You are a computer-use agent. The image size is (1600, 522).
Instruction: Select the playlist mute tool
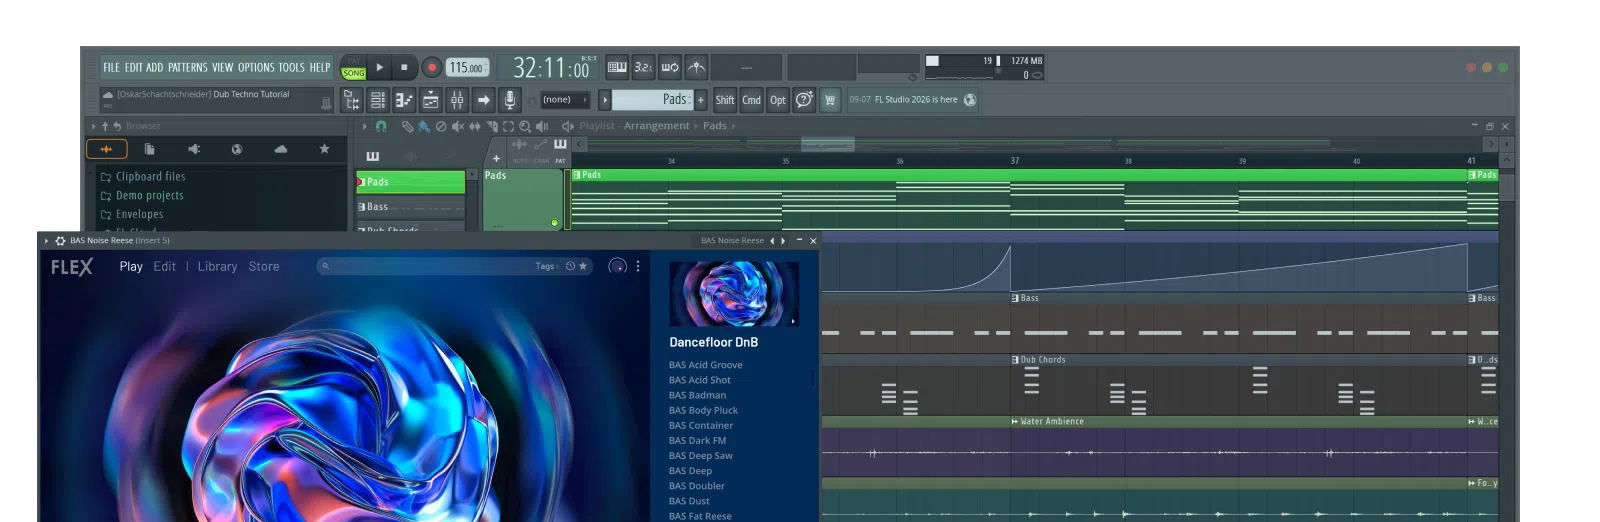point(458,126)
